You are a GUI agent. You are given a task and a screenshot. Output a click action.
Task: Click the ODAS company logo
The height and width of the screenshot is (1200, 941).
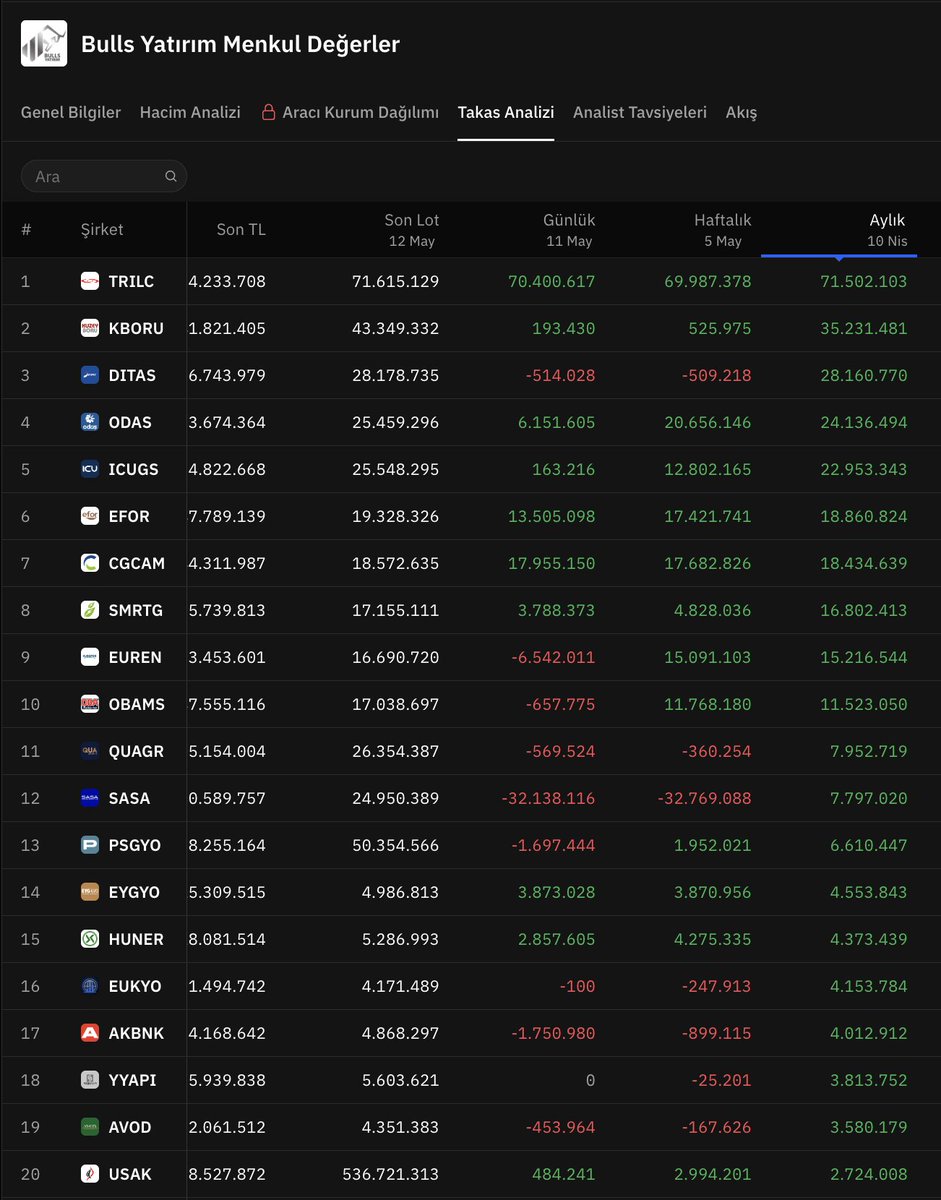click(x=90, y=422)
